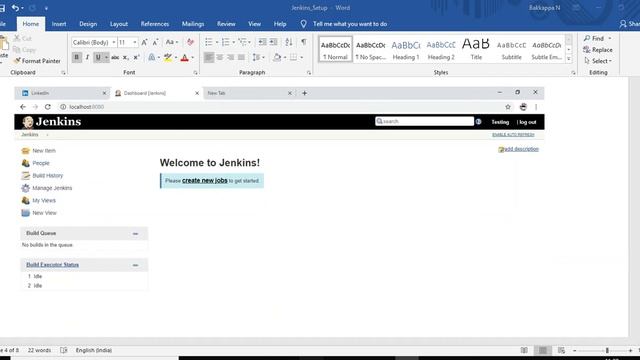Viewport: 640px width, 360px height.
Task: Click the spelling proofing icon in status bar
Action: 64,350
